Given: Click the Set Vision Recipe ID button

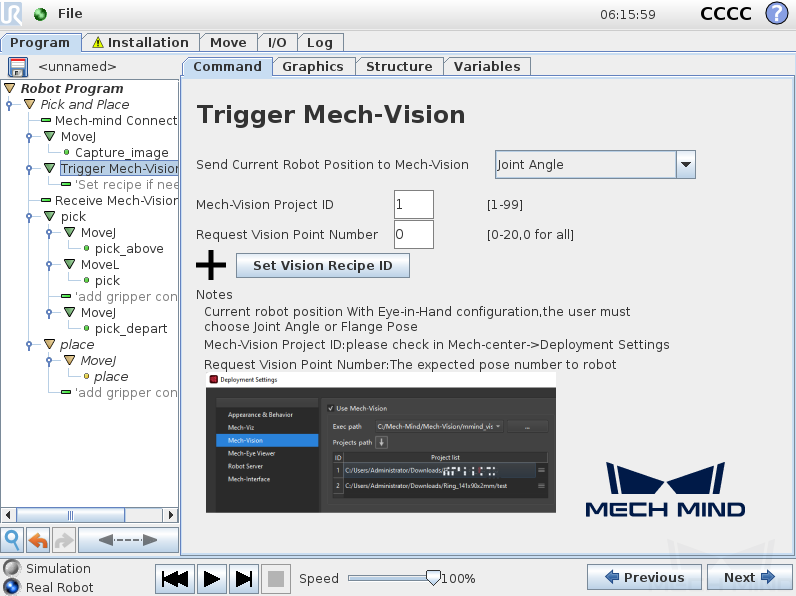Looking at the screenshot, I should [x=323, y=266].
